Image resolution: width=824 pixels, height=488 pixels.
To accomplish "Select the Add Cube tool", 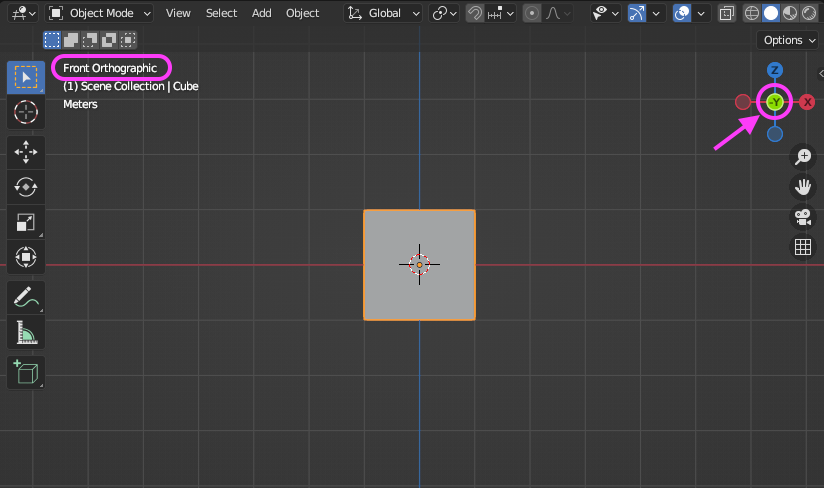I will point(25,372).
